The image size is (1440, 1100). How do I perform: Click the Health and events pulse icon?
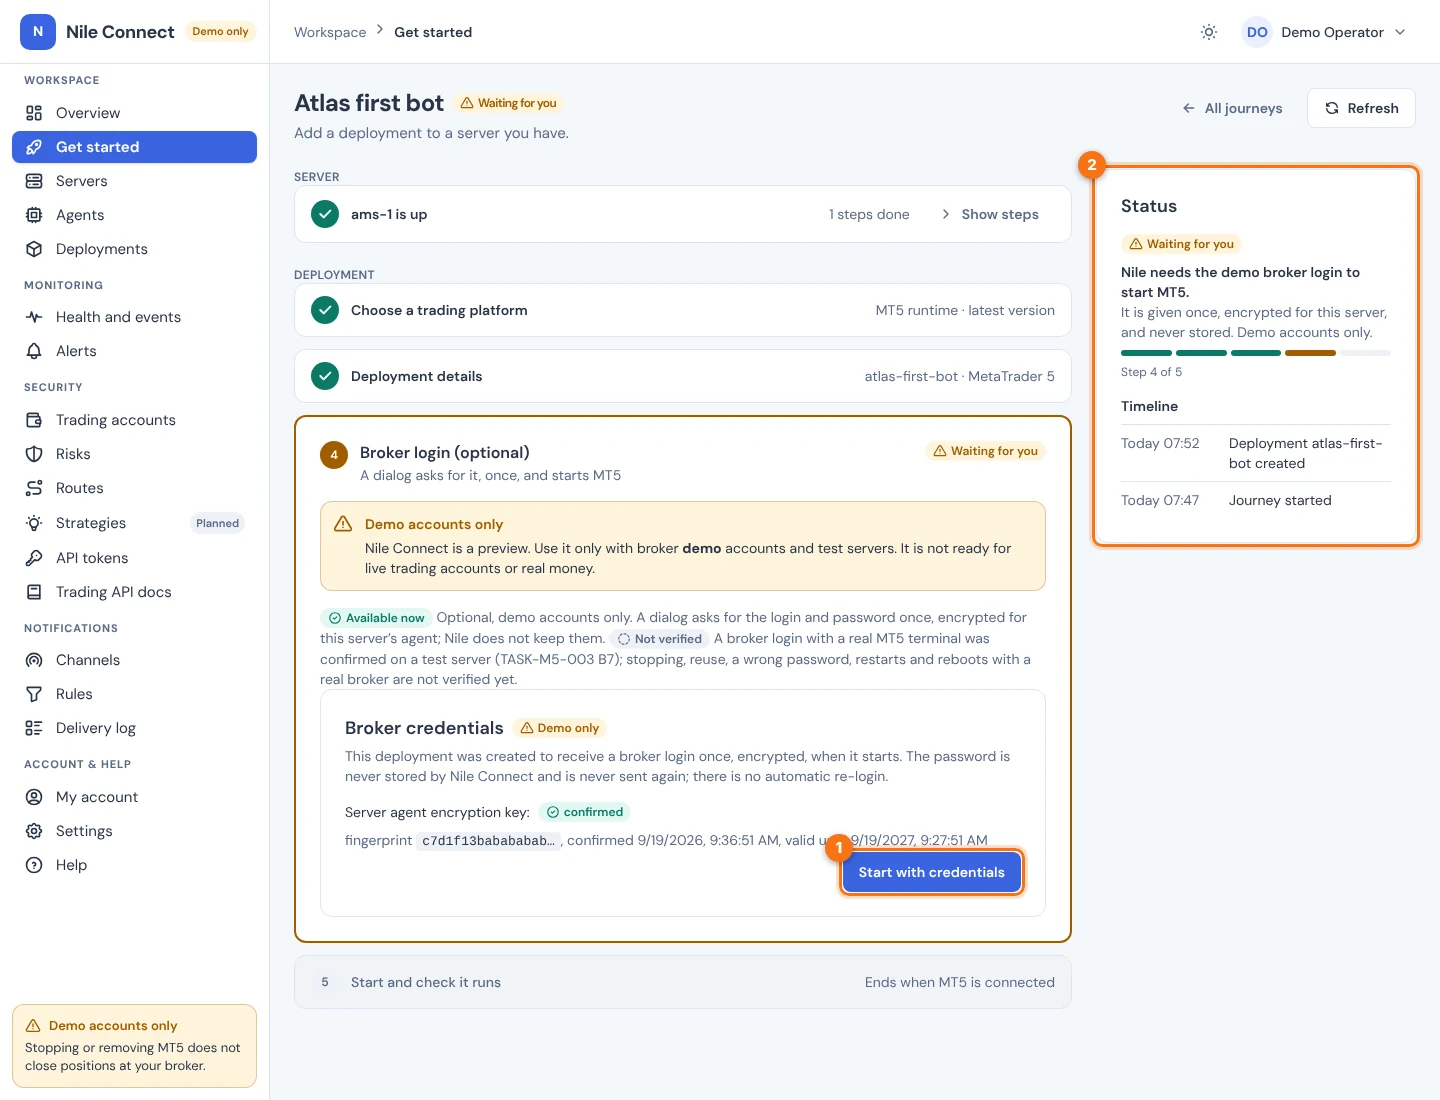click(x=34, y=317)
